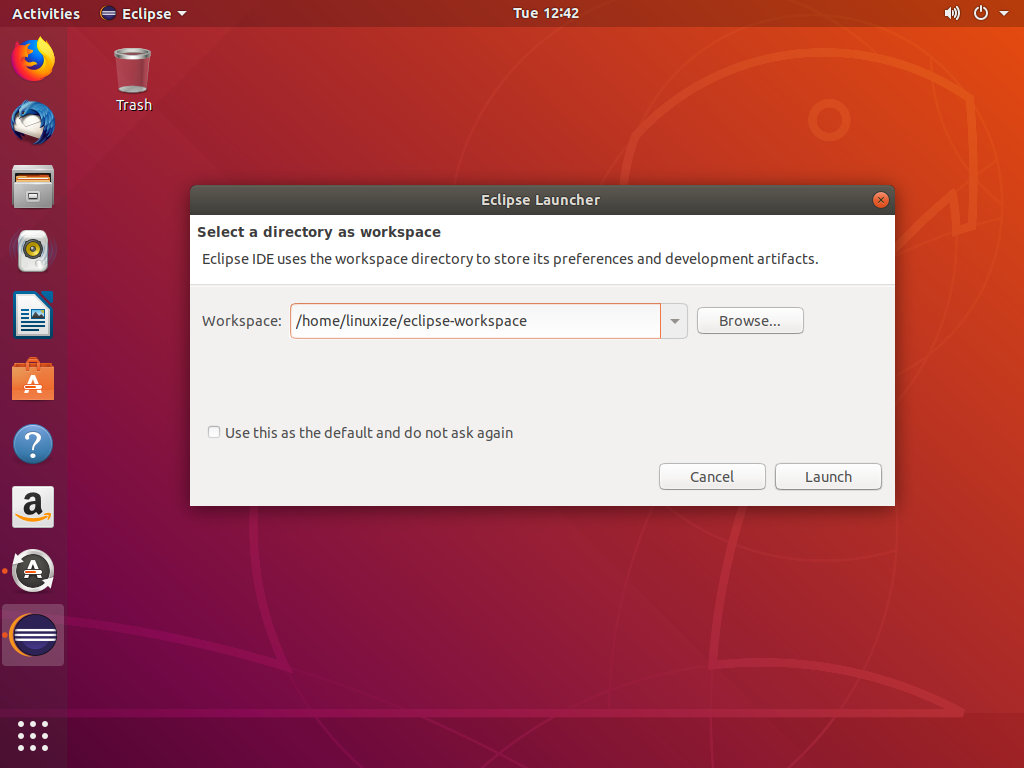Open the volume indicator in top bar

tap(952, 13)
